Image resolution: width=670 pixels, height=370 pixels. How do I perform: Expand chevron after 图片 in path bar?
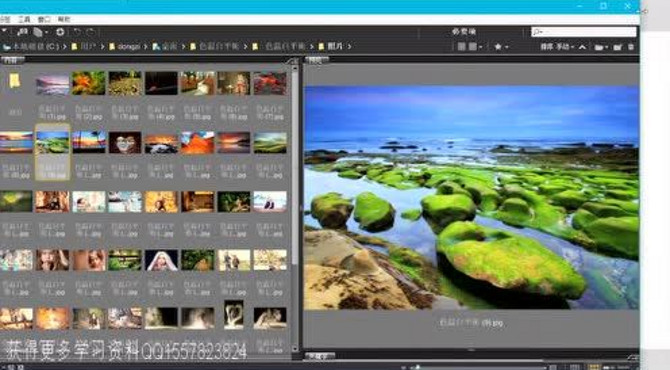[x=349, y=47]
